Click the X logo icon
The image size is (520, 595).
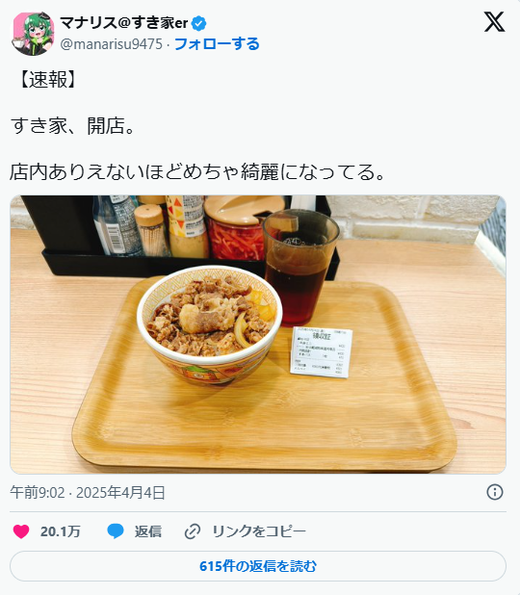(x=494, y=22)
